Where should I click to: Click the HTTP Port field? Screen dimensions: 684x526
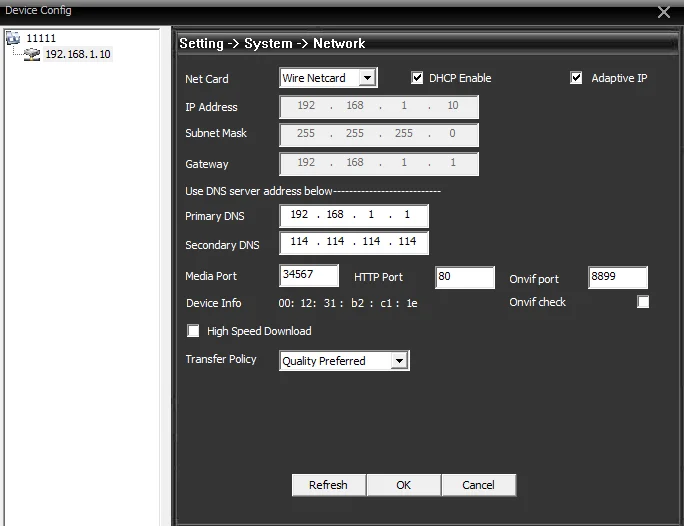pyautogui.click(x=465, y=277)
